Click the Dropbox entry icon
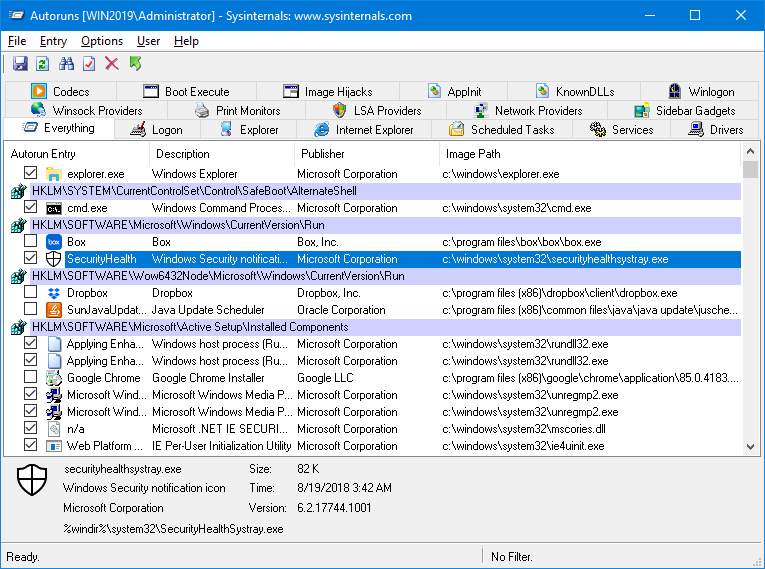This screenshot has height=569, width=765. tap(54, 293)
